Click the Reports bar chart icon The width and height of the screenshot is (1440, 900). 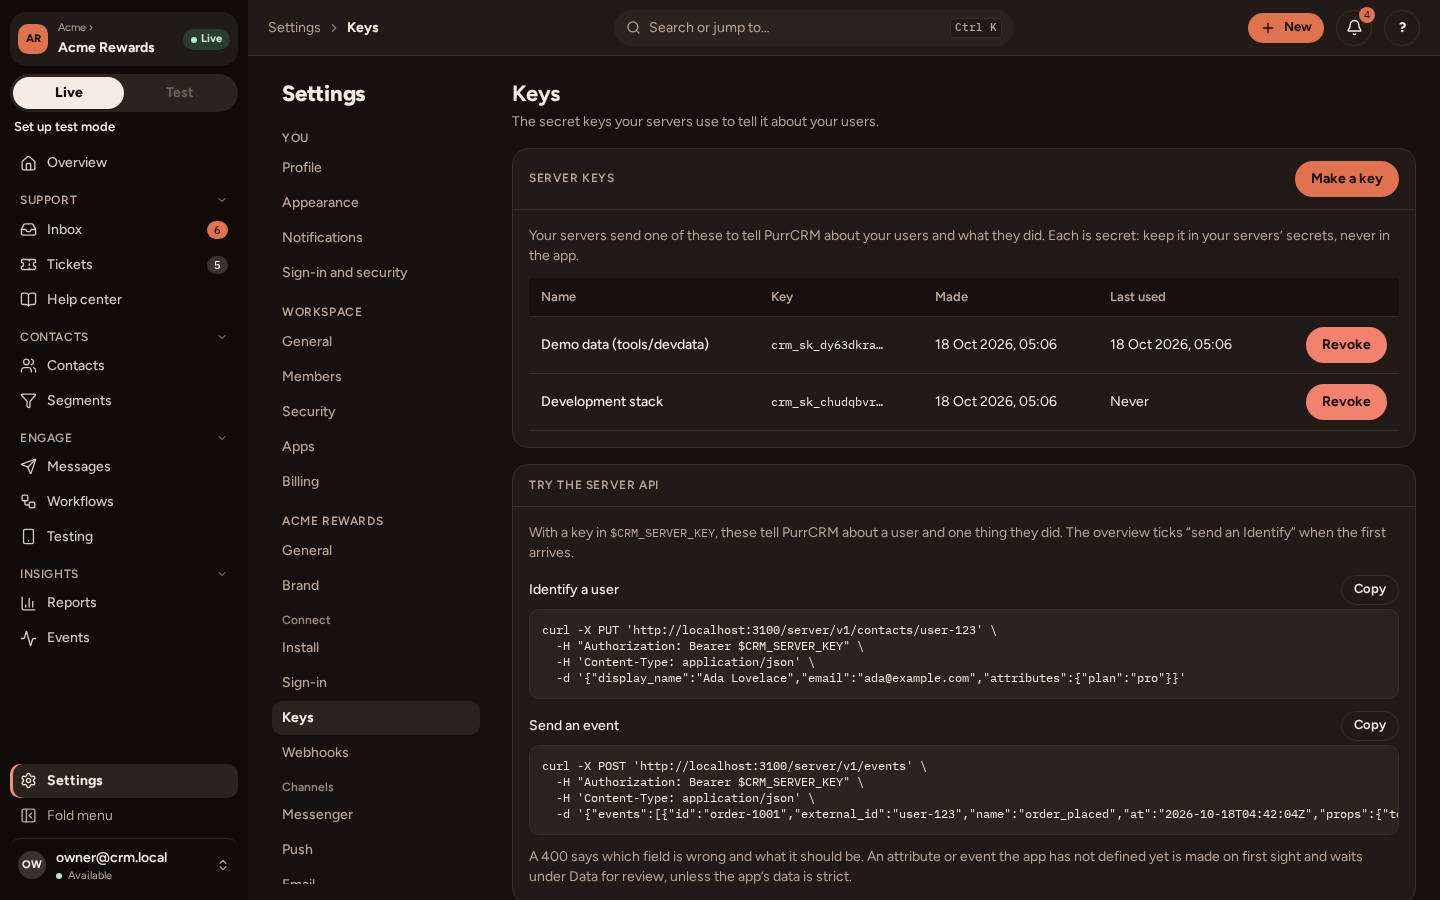pyautogui.click(x=29, y=603)
